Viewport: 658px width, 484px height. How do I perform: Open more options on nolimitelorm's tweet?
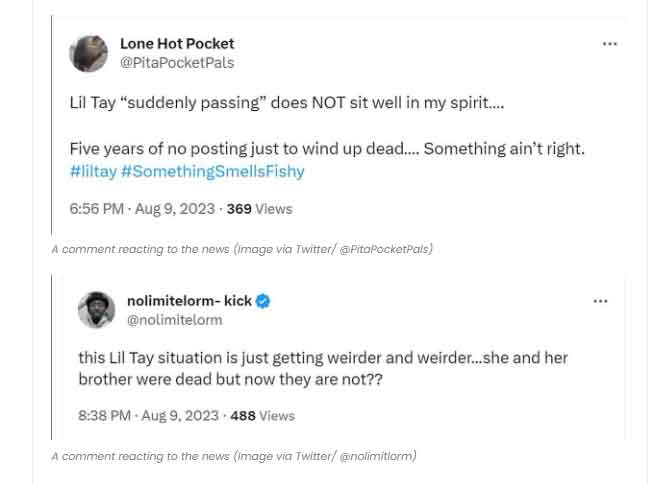(x=600, y=301)
